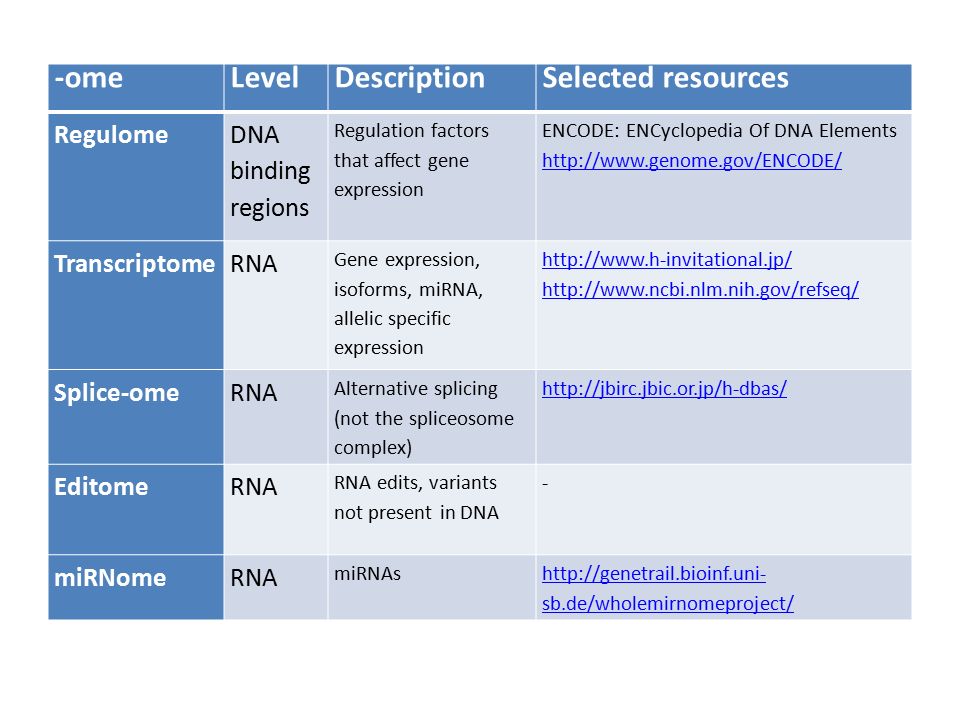This screenshot has width=960, height=720.
Task: Click 'Regulation factors that affect gene expression' text
Action: coord(411,160)
